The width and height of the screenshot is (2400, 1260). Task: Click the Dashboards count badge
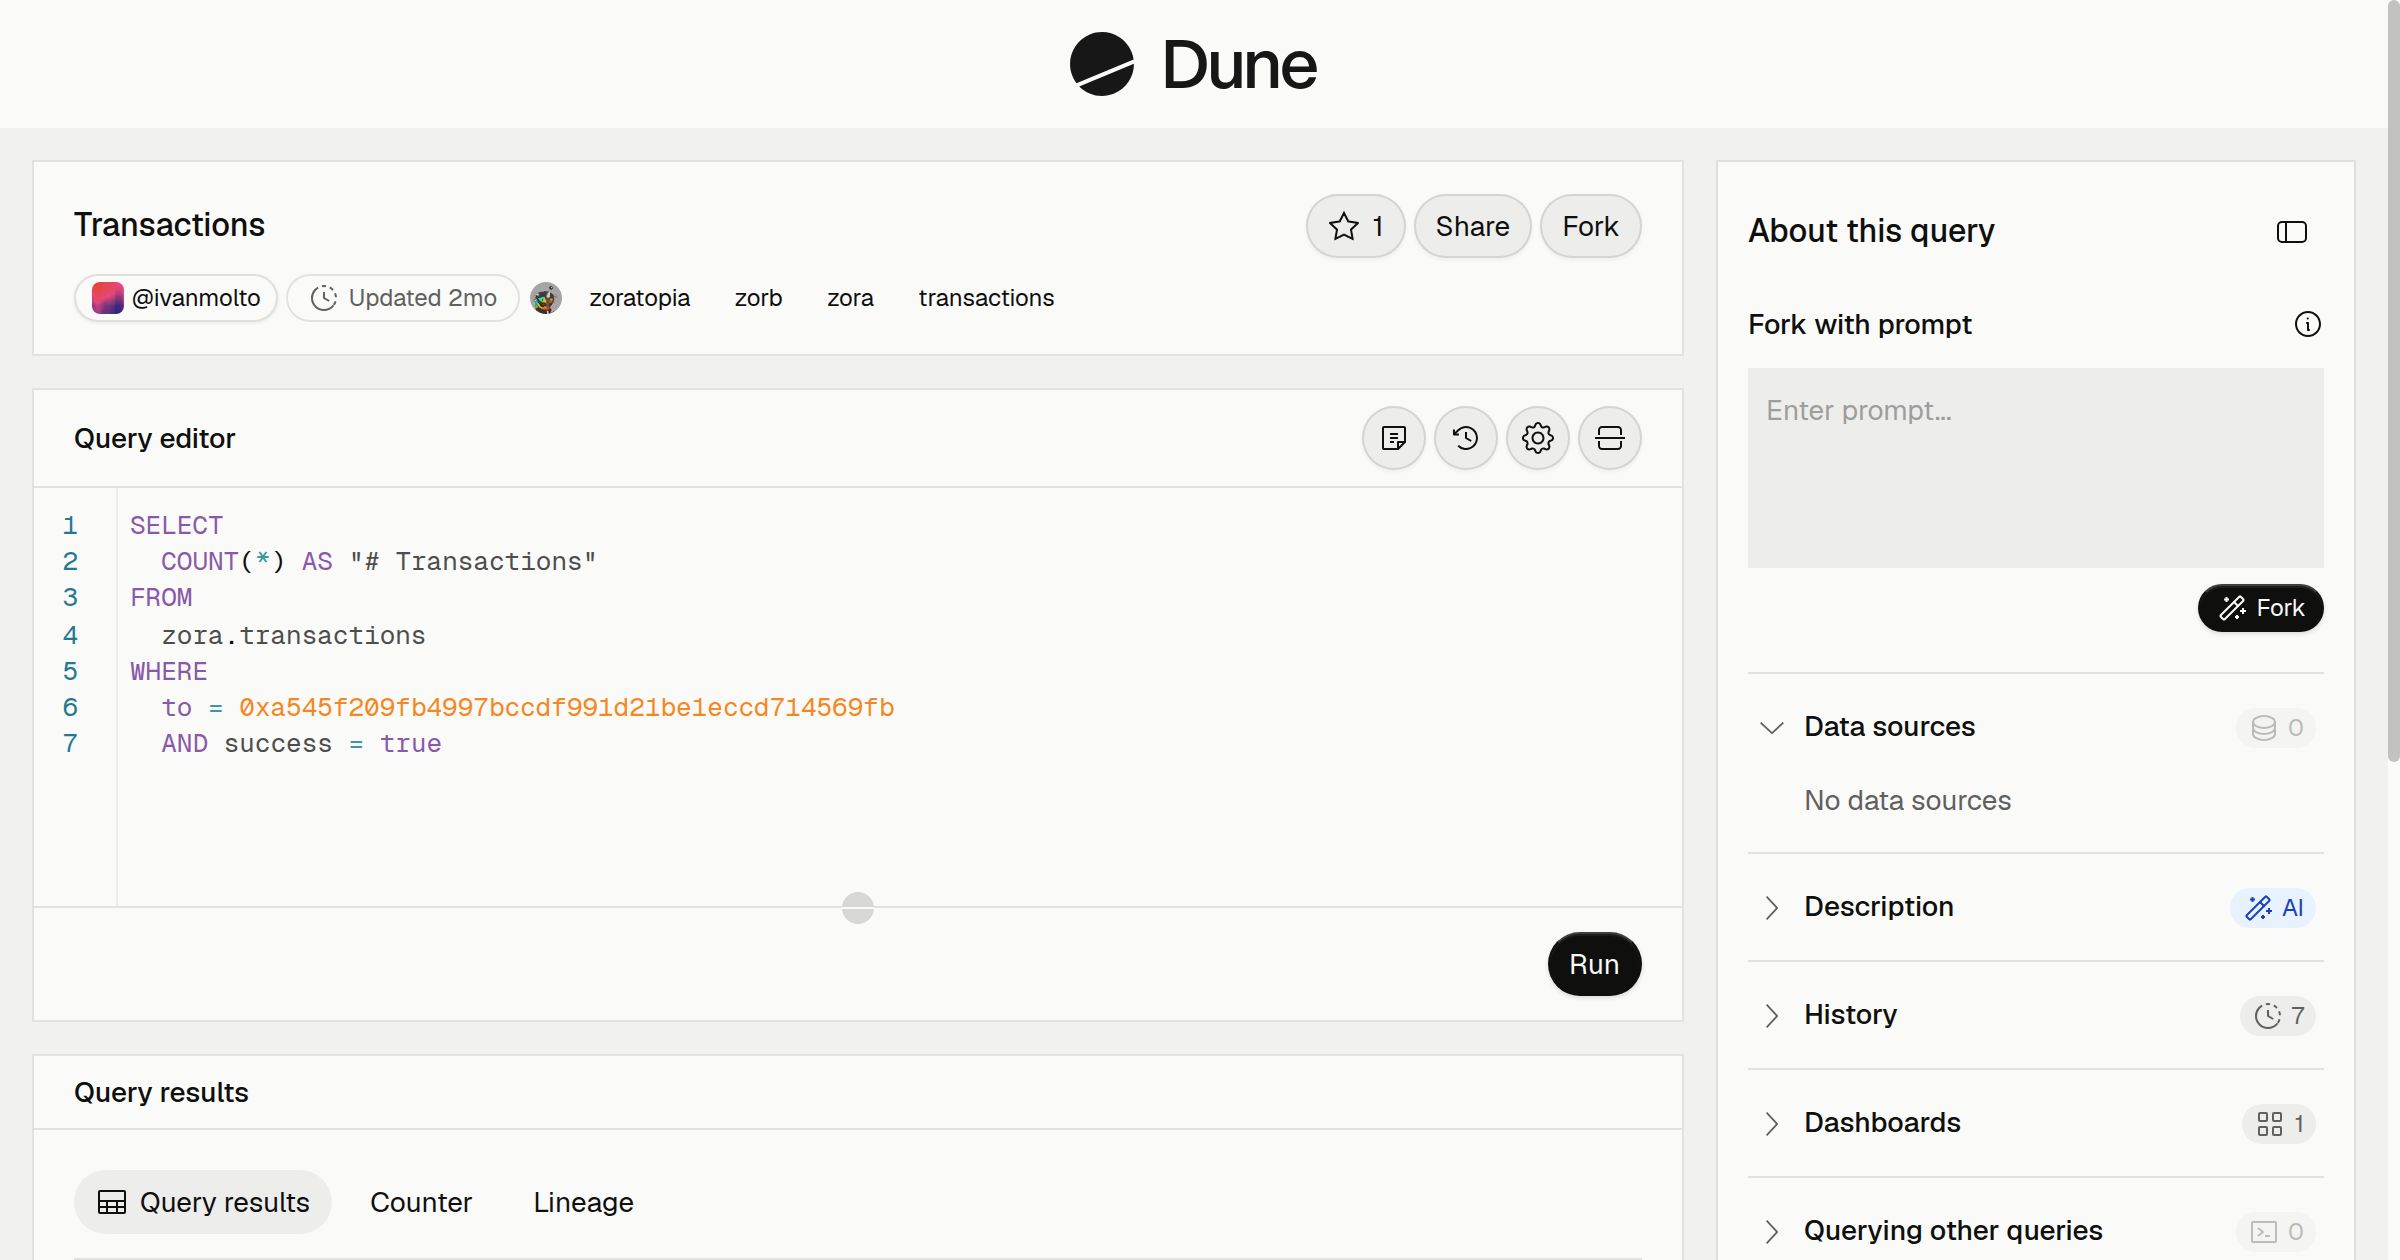2279,1123
